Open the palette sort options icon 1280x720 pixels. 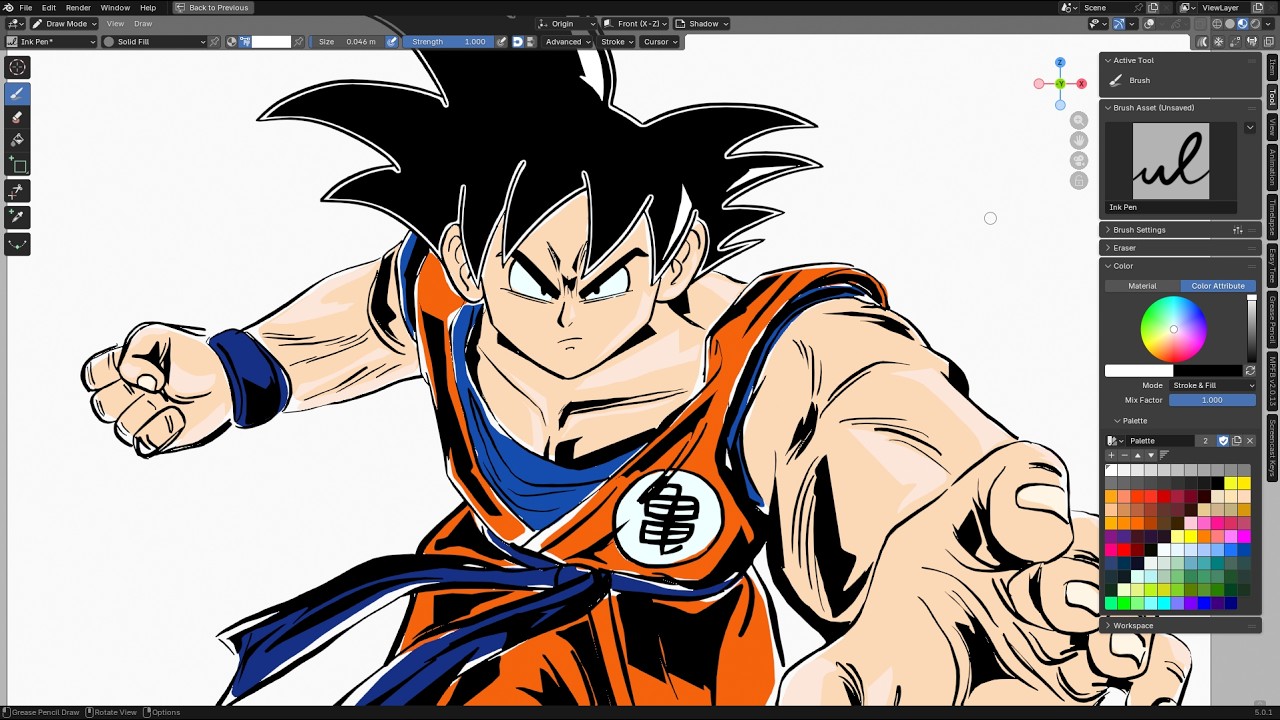point(1163,455)
